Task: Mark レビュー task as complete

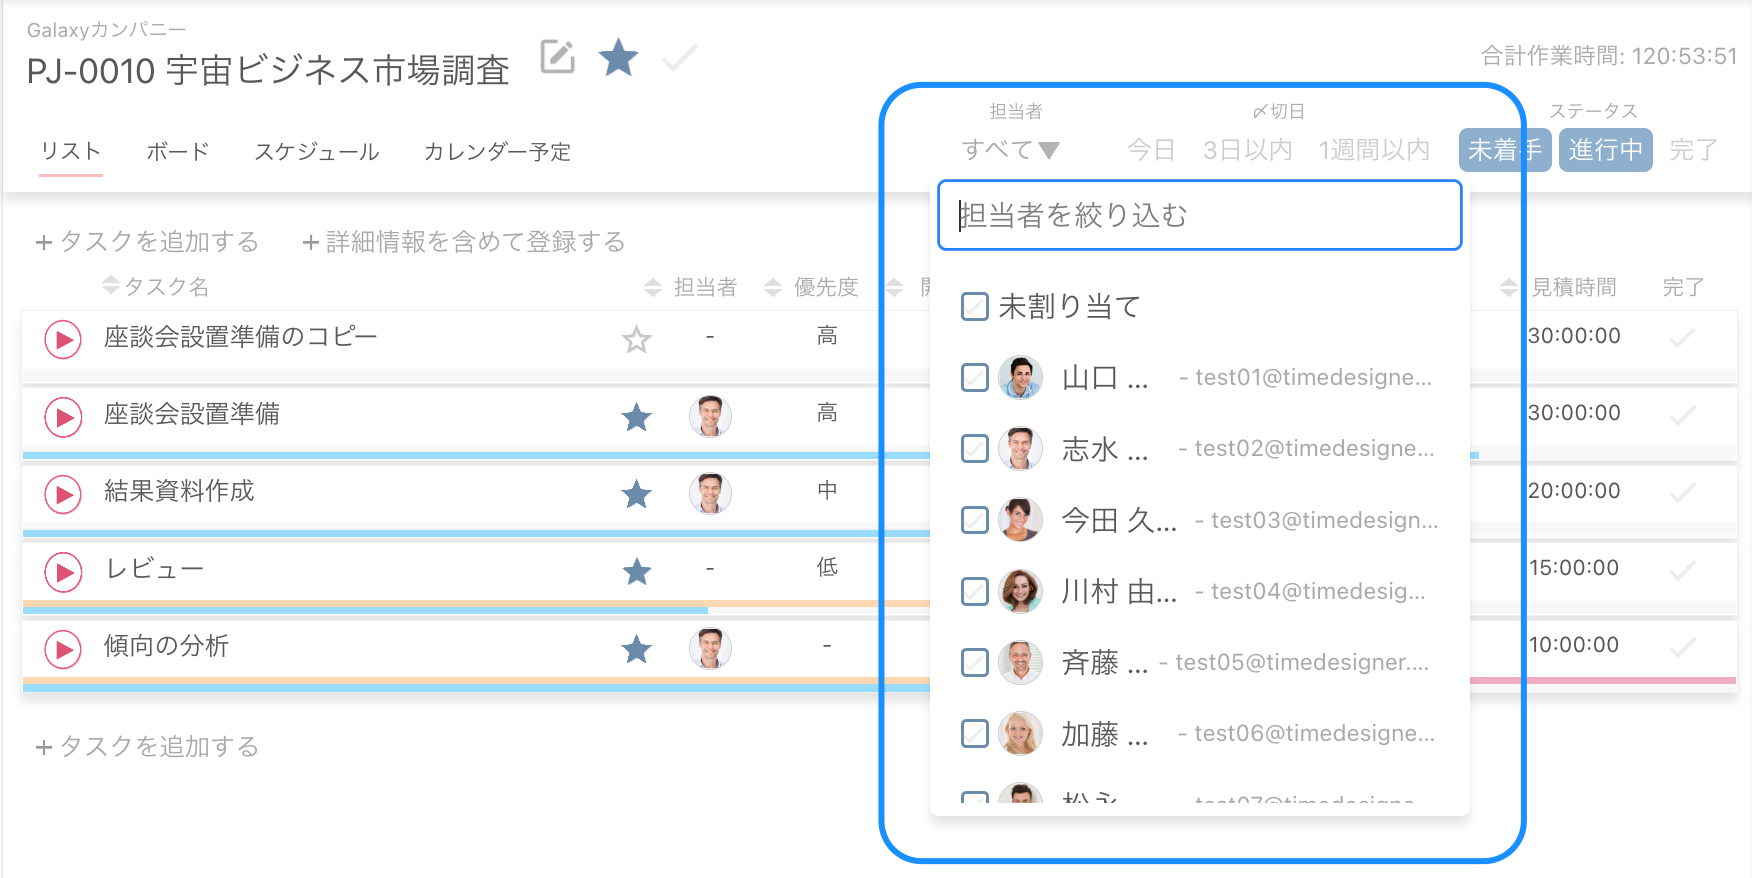Action: pyautogui.click(x=1683, y=569)
